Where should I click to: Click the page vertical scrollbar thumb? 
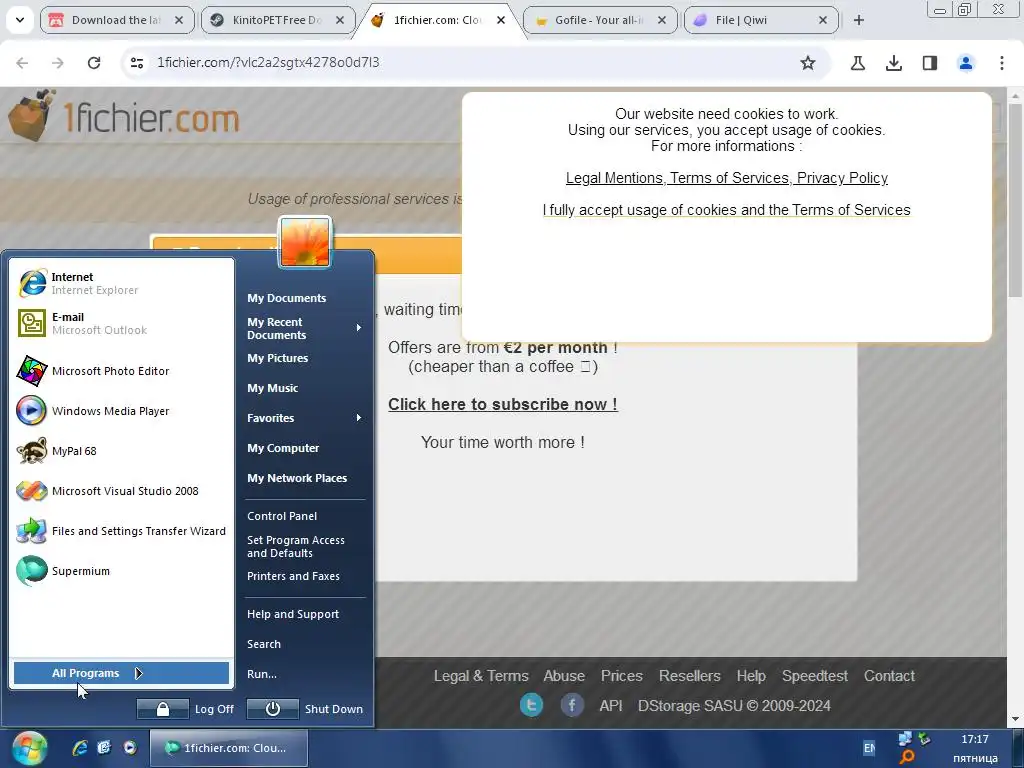click(1015, 199)
